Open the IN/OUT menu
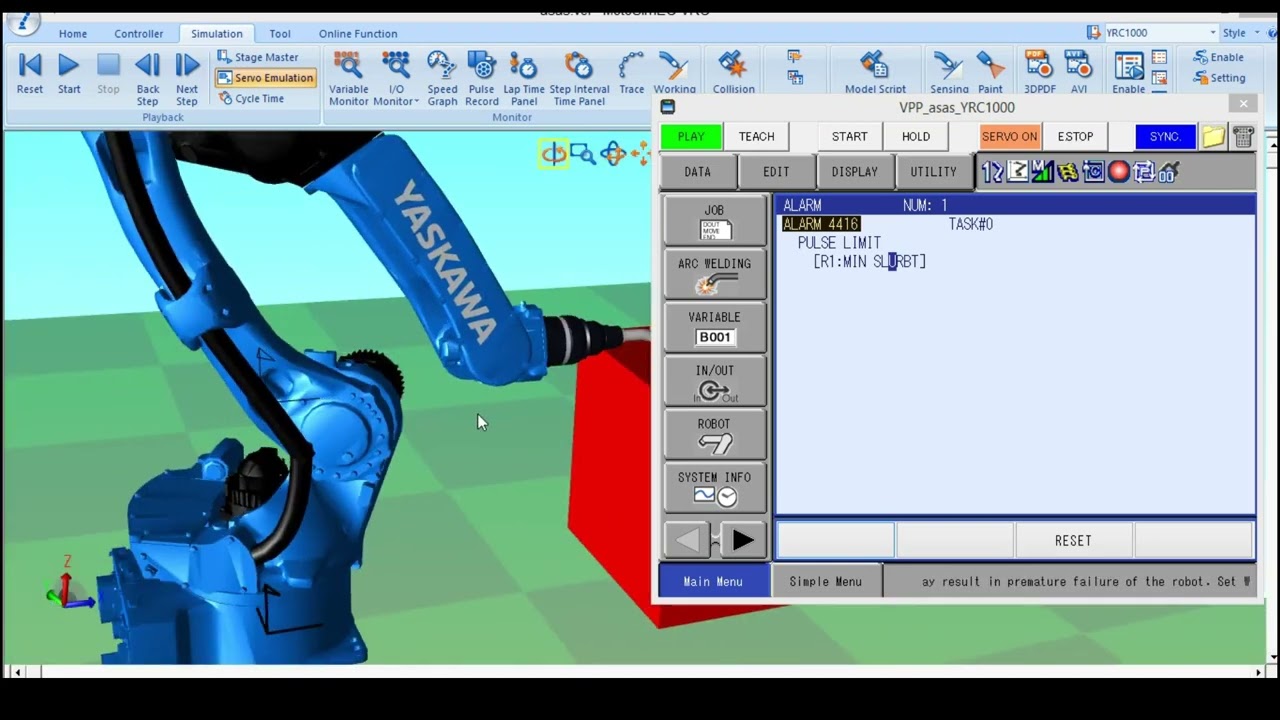Image resolution: width=1280 pixels, height=720 pixels. (715, 381)
